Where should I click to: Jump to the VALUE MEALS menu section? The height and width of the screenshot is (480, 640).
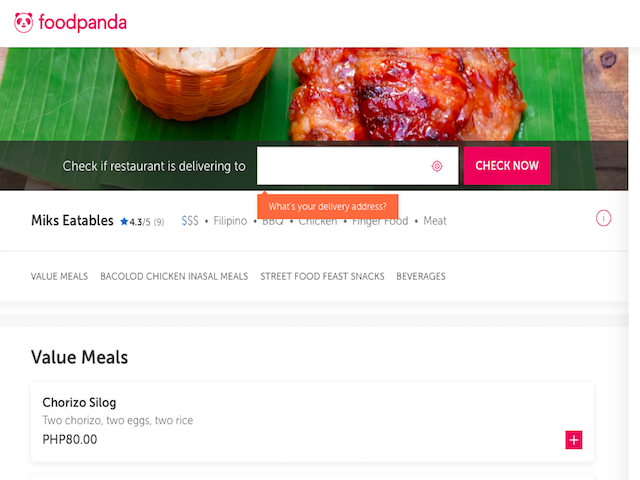point(59,276)
